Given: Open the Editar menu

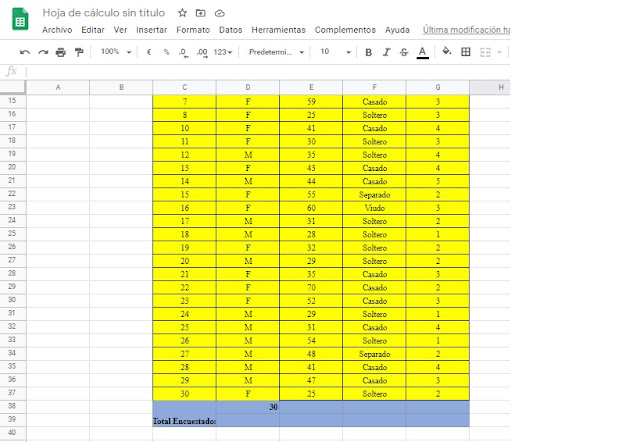Looking at the screenshot, I should point(93,30).
